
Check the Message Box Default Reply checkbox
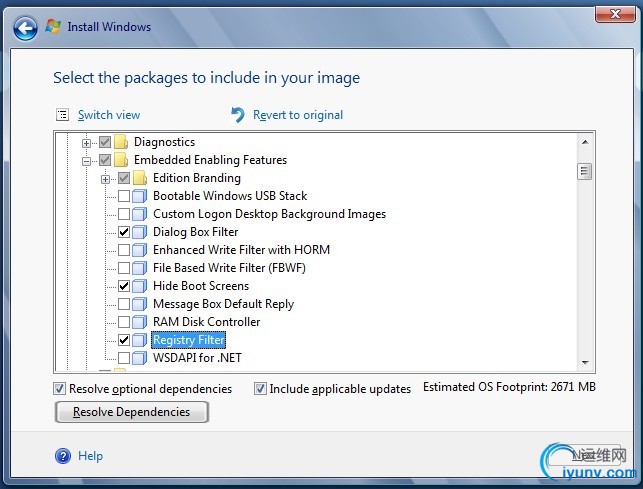tap(124, 304)
